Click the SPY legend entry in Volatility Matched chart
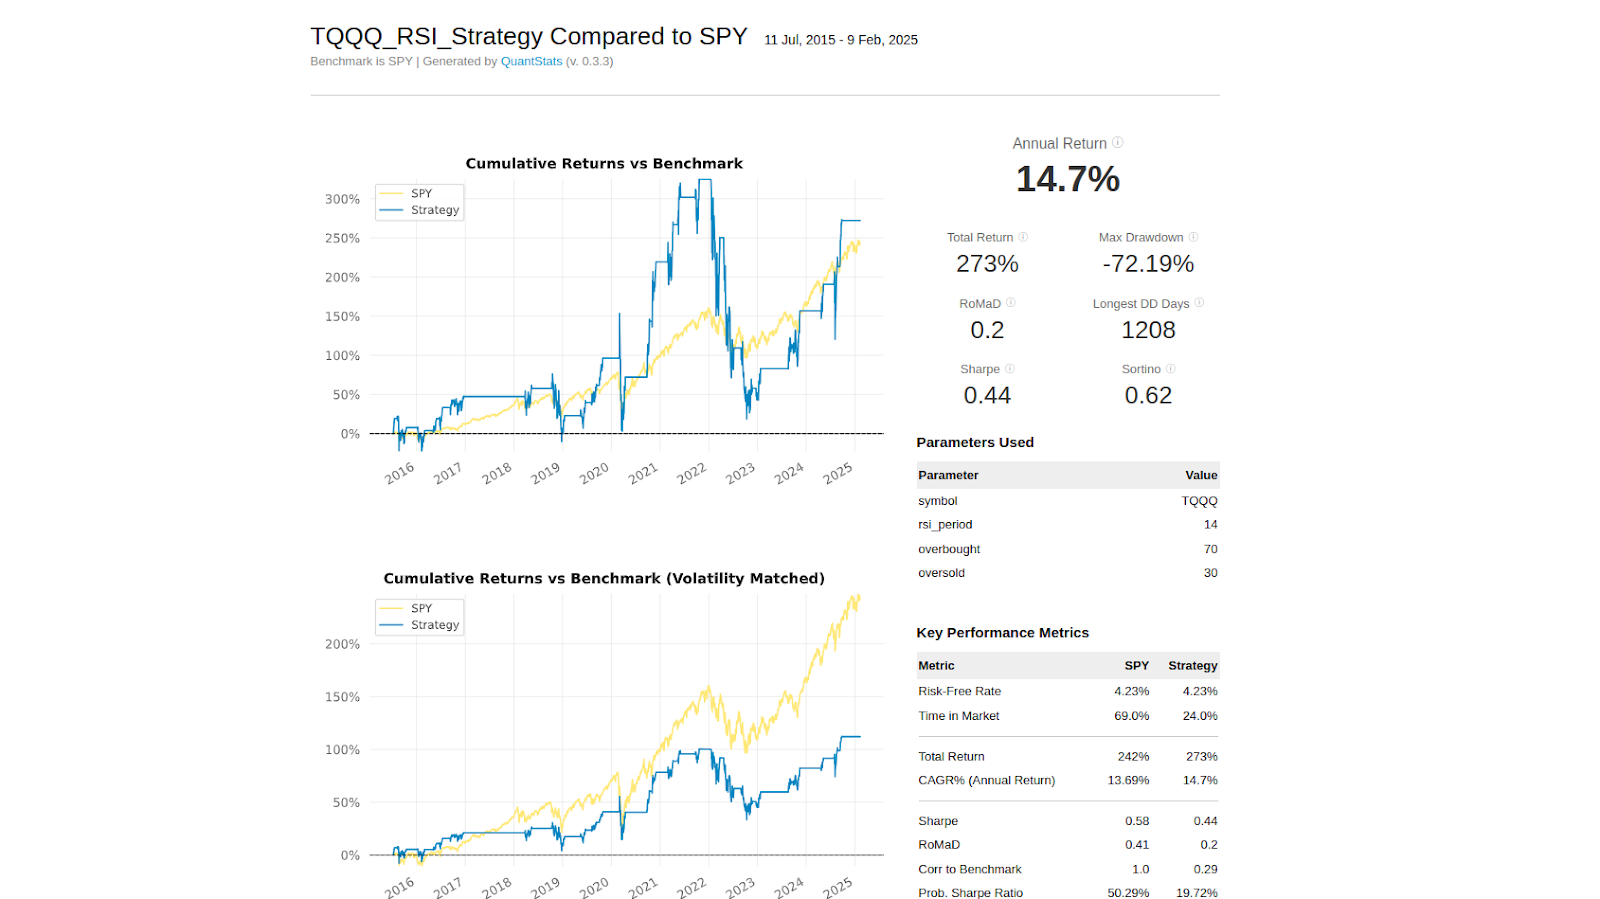The width and height of the screenshot is (1600, 899). 421,609
